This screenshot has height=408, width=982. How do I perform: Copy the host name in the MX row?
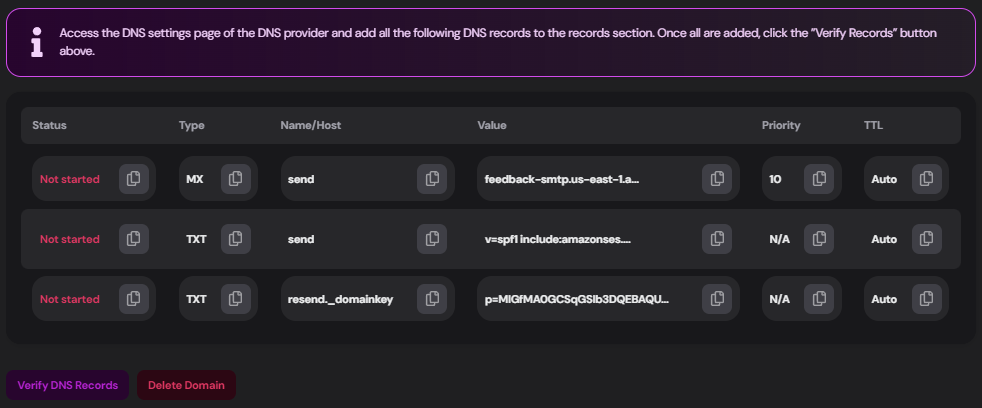[x=432, y=179]
